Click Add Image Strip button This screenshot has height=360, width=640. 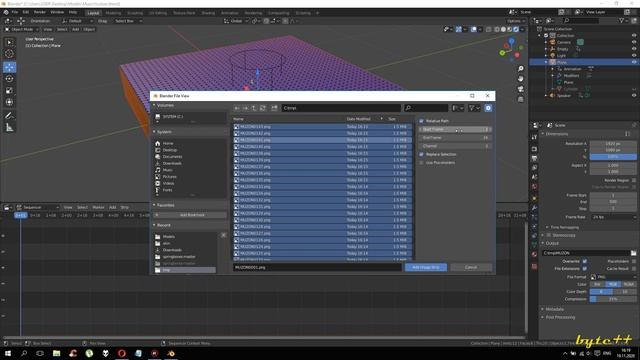(426, 267)
